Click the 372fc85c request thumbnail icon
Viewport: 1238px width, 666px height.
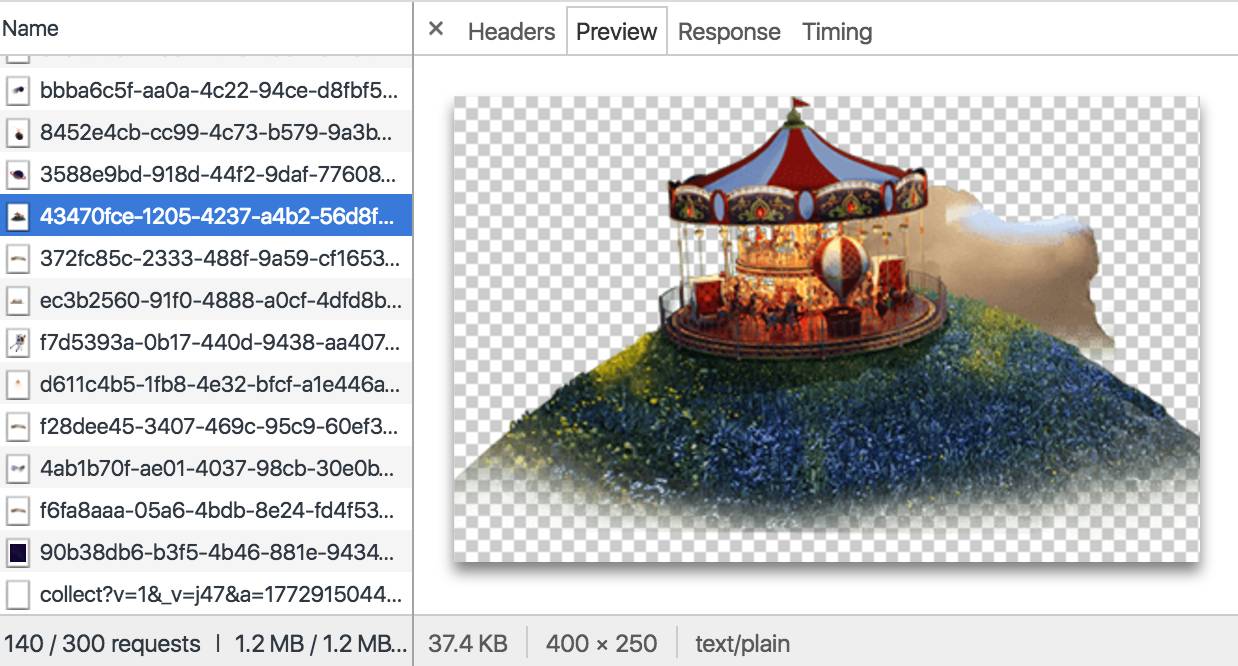click(18, 258)
